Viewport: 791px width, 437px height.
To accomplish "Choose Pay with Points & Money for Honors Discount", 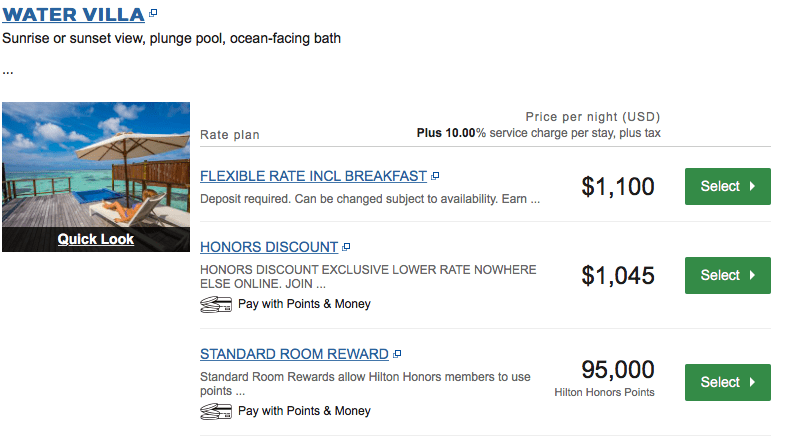I will 304,304.
